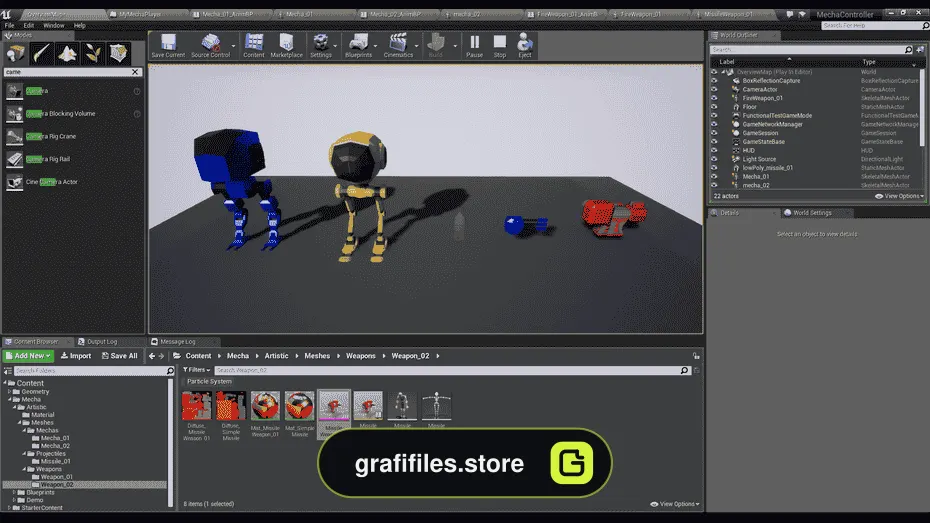Select Place mode icon in Modes panel
This screenshot has height=523, width=930.
click(15, 53)
